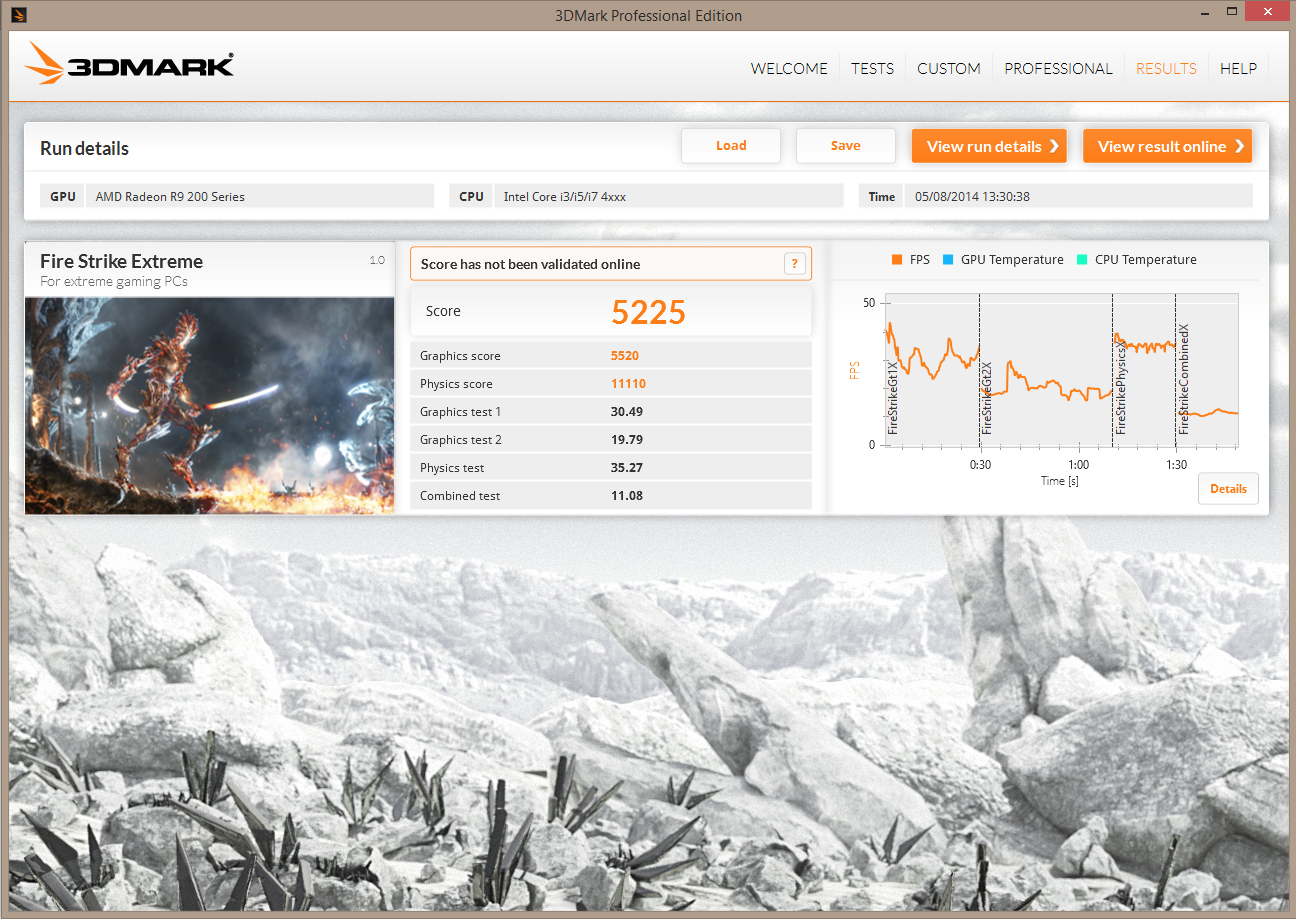Click the CPU field Intel Core i3/i5/i7 4xxx
The height and width of the screenshot is (919, 1296).
669,196
